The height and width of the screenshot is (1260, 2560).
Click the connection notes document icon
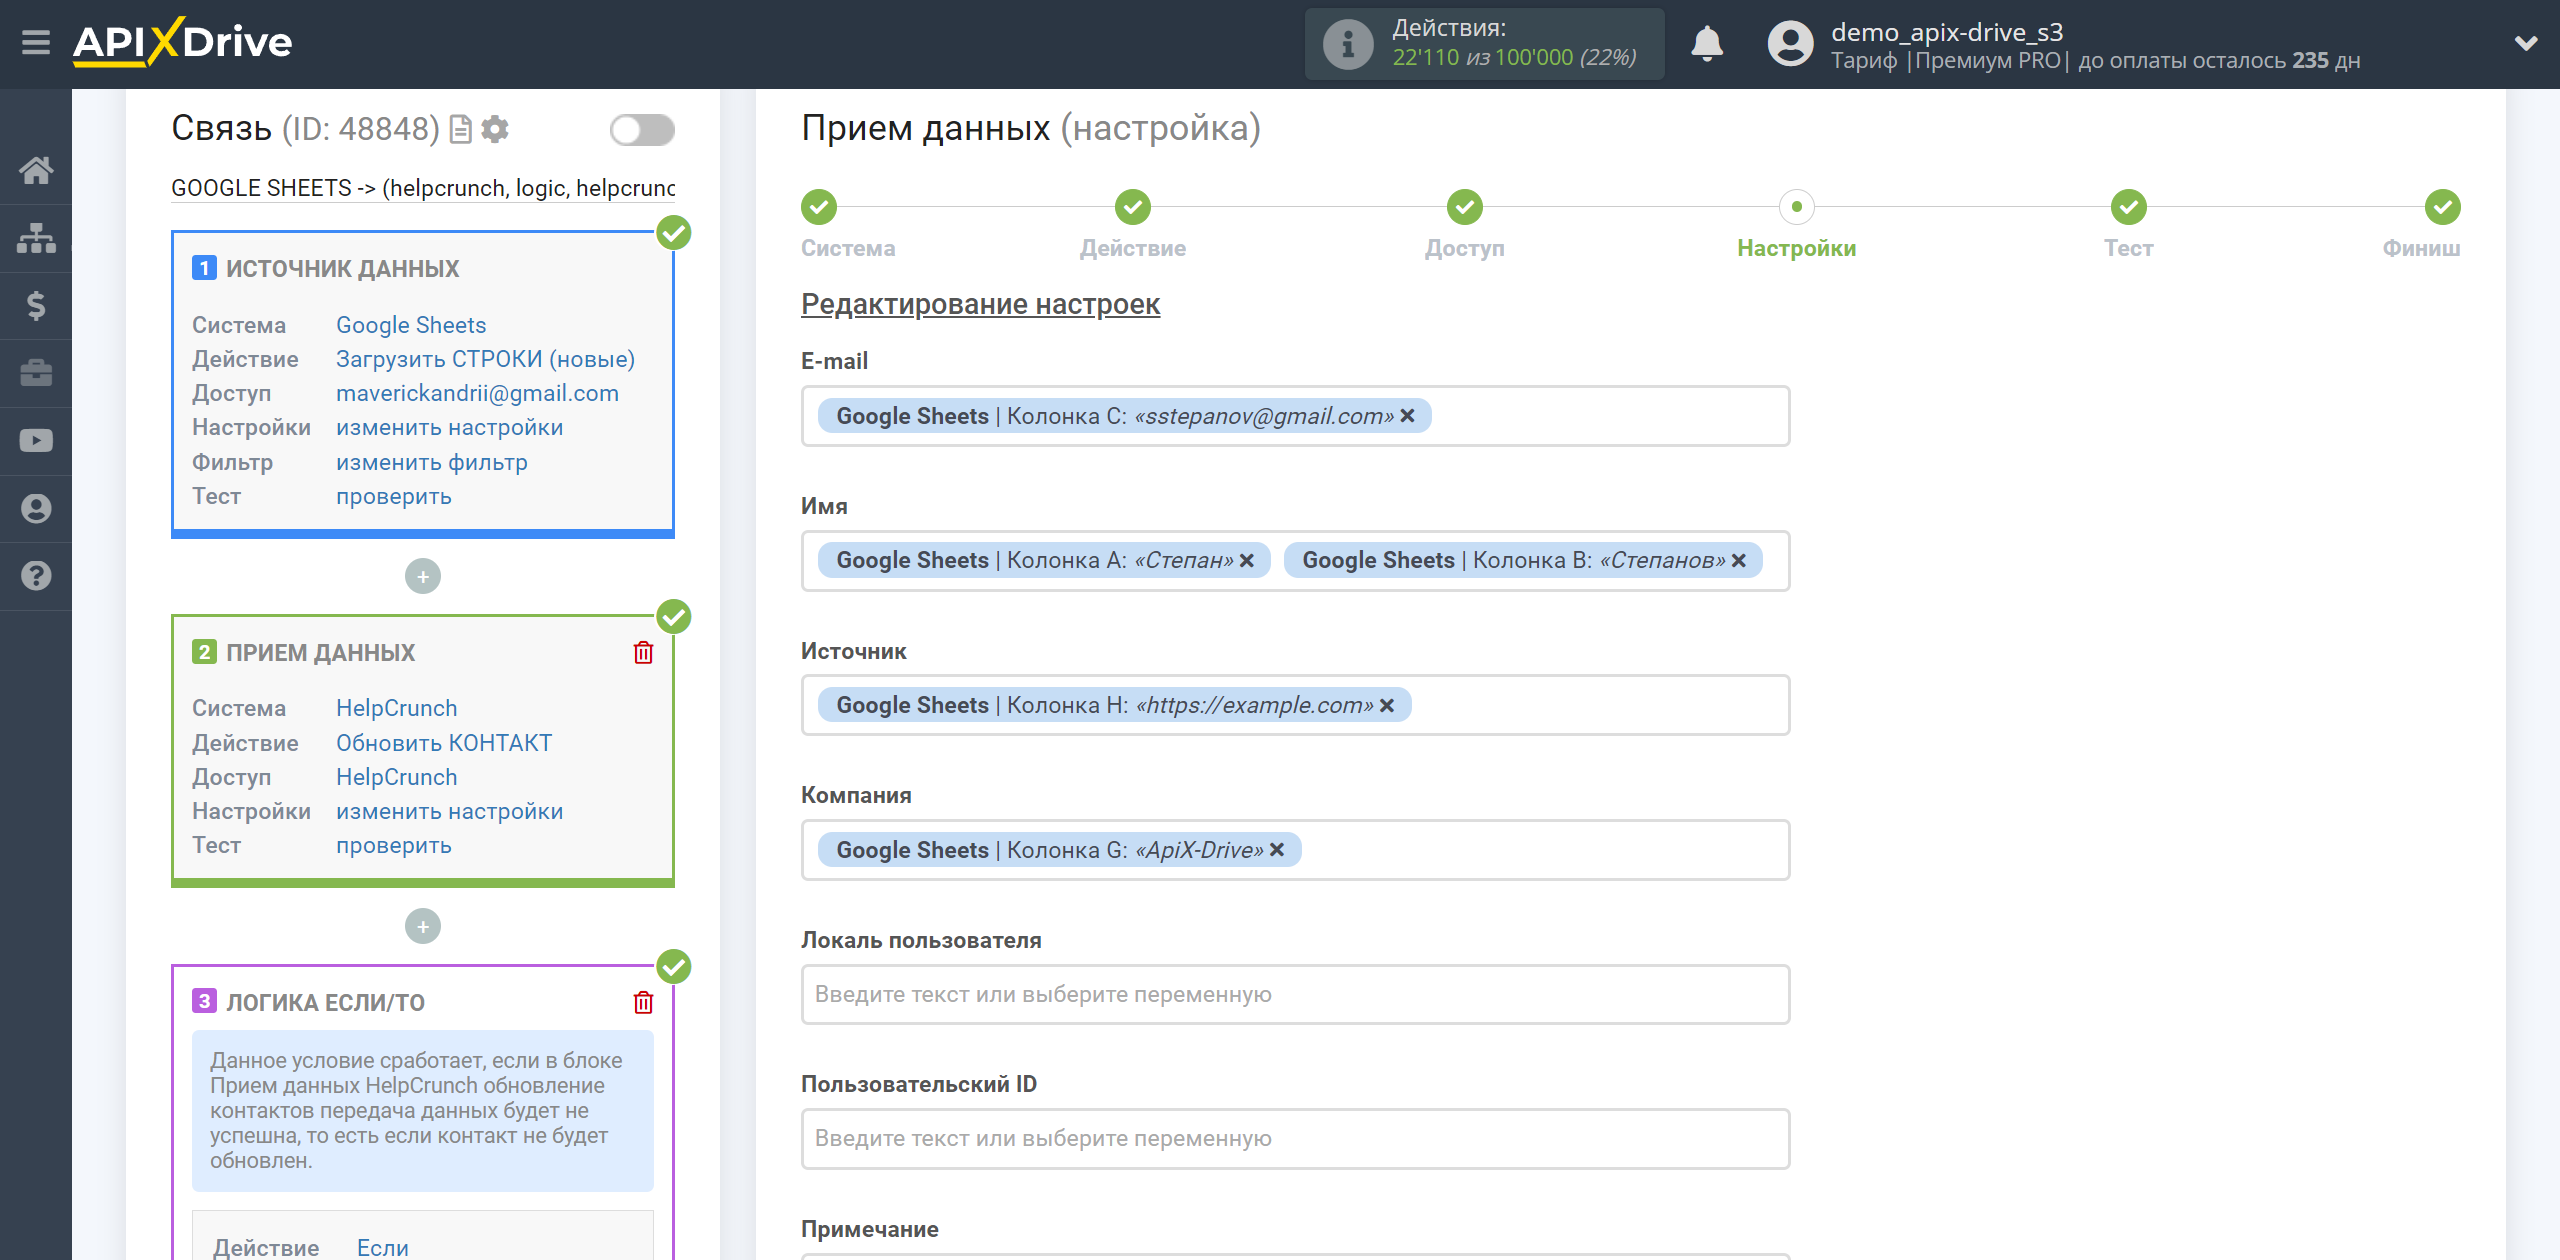(x=460, y=130)
